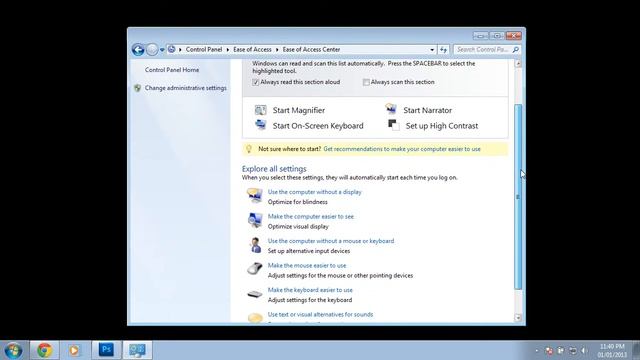Click the scrollbar down arrow
This screenshot has height=360, width=640.
tap(518, 318)
